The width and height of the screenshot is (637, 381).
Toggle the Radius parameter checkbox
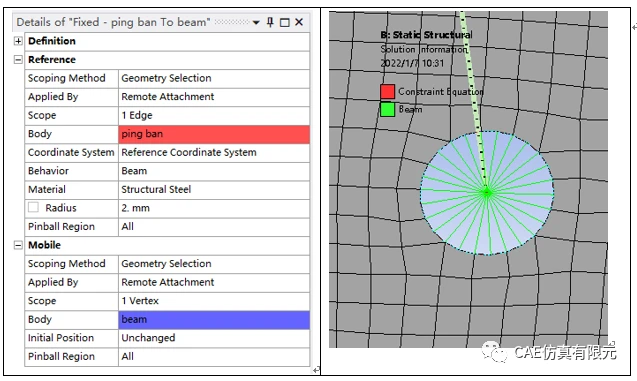33,208
